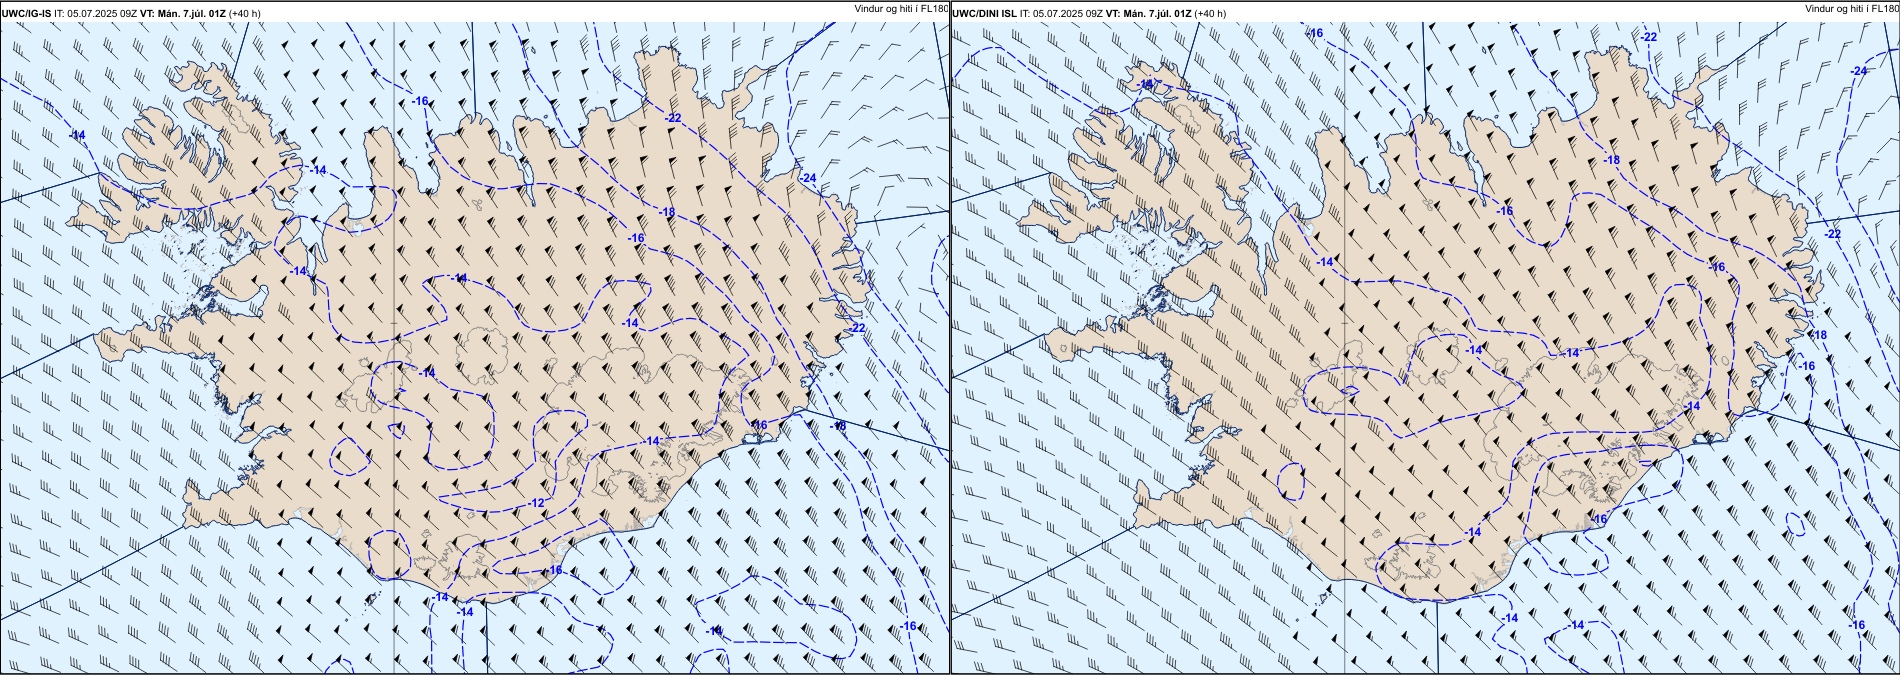Select "-14" label over Westfjords tip in right map
1900x675 pixels.
pyautogui.click(x=1146, y=84)
